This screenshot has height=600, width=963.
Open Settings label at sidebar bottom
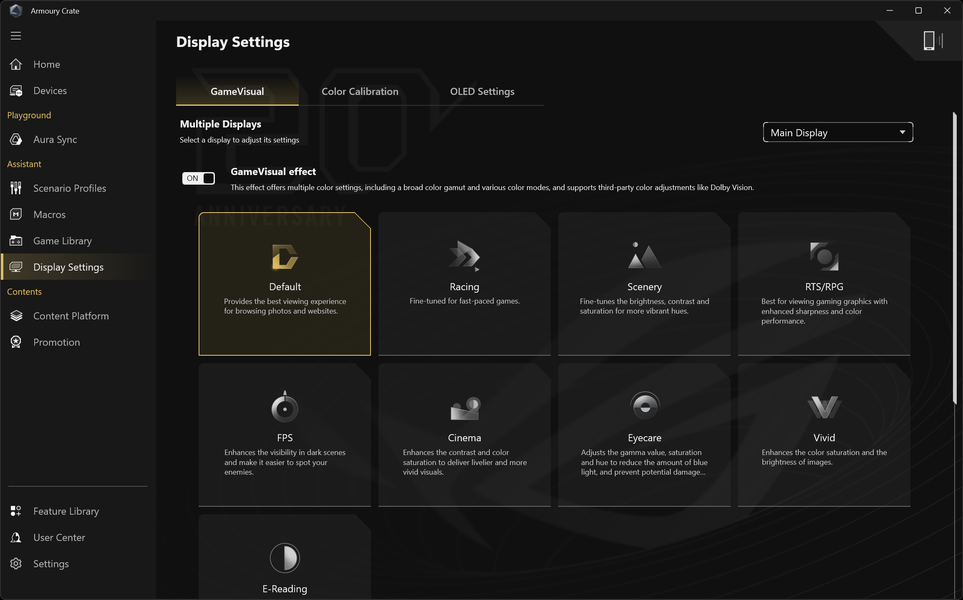(x=51, y=564)
